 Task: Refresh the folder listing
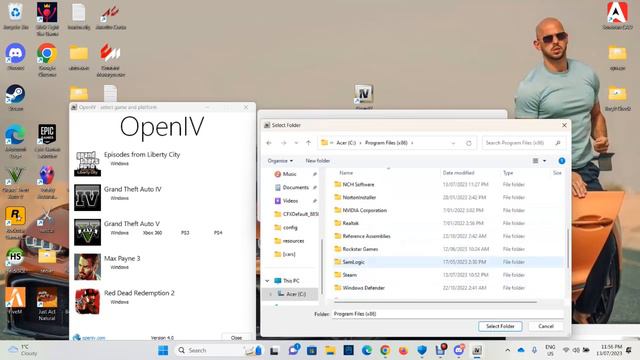pos(469,143)
